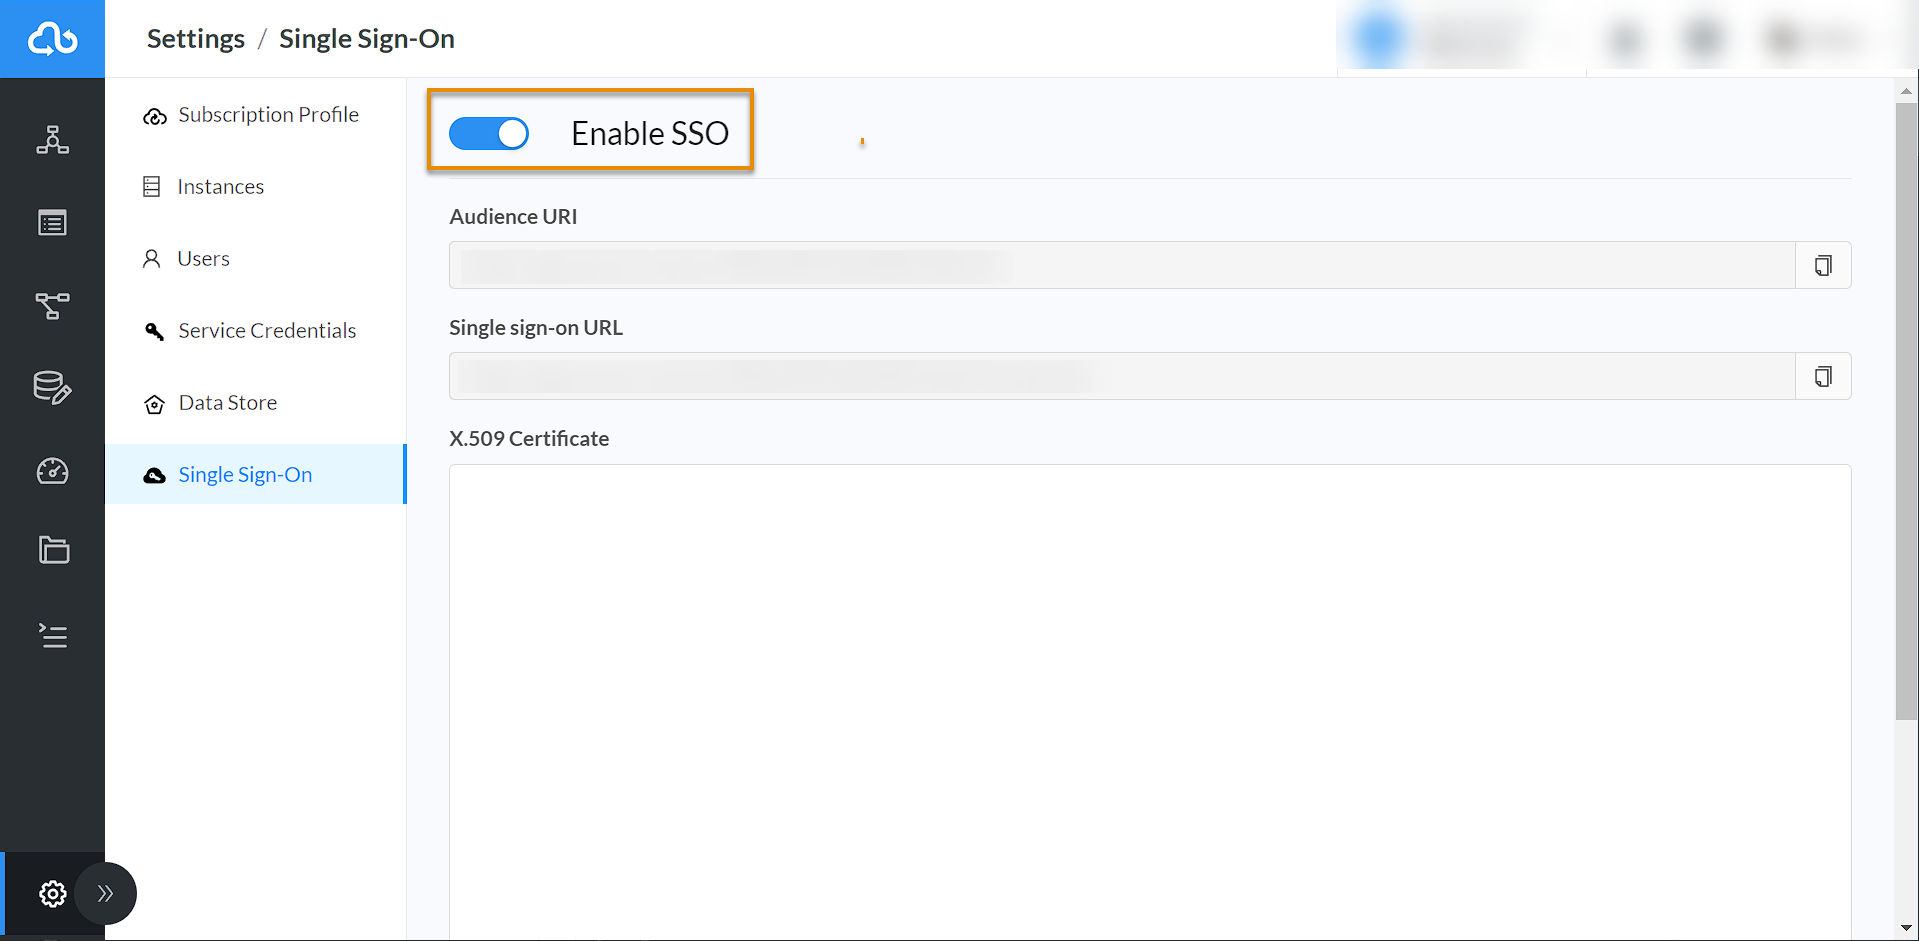Go to Service Credentials
This screenshot has height=941, width=1919.
tap(266, 330)
